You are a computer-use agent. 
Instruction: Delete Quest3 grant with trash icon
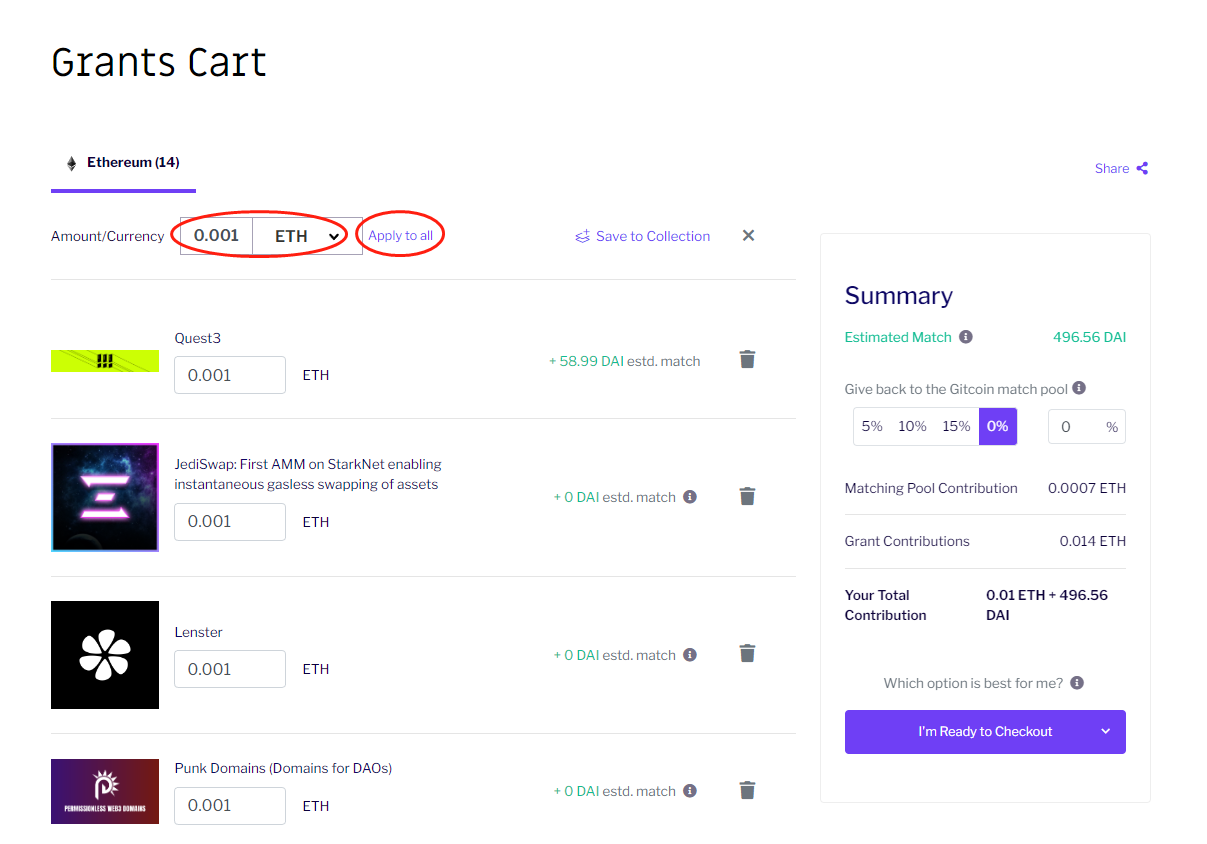pos(747,360)
